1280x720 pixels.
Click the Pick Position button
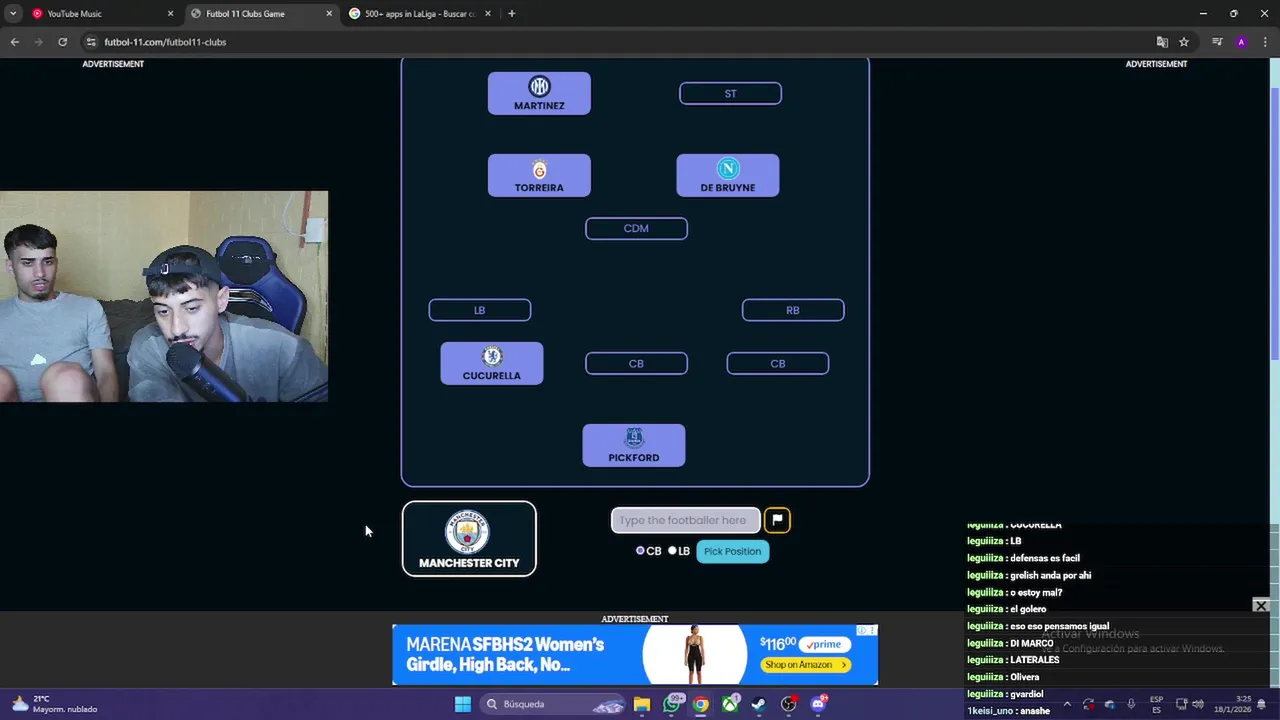pos(732,551)
